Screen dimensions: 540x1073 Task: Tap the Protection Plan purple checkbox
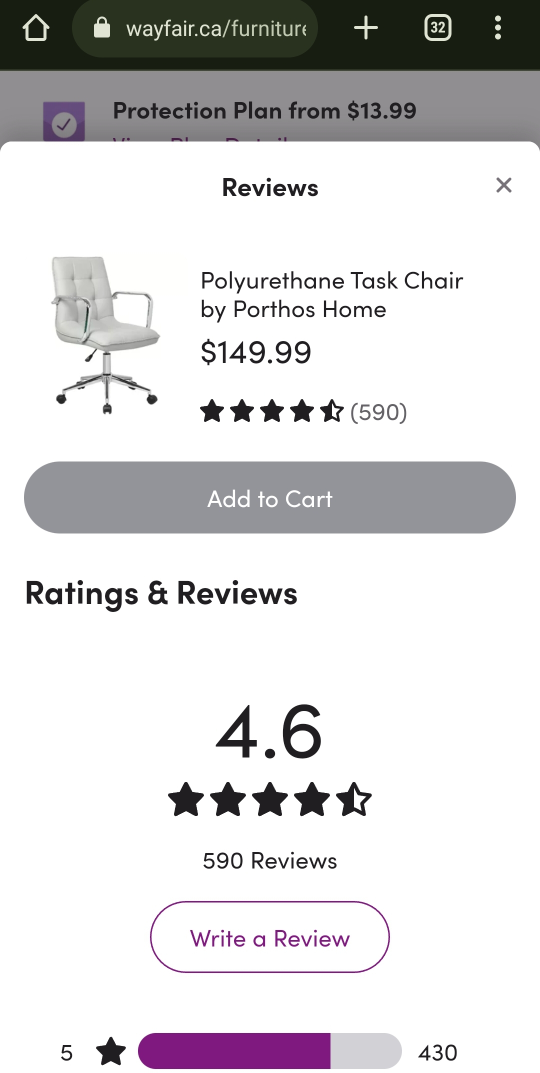click(64, 122)
